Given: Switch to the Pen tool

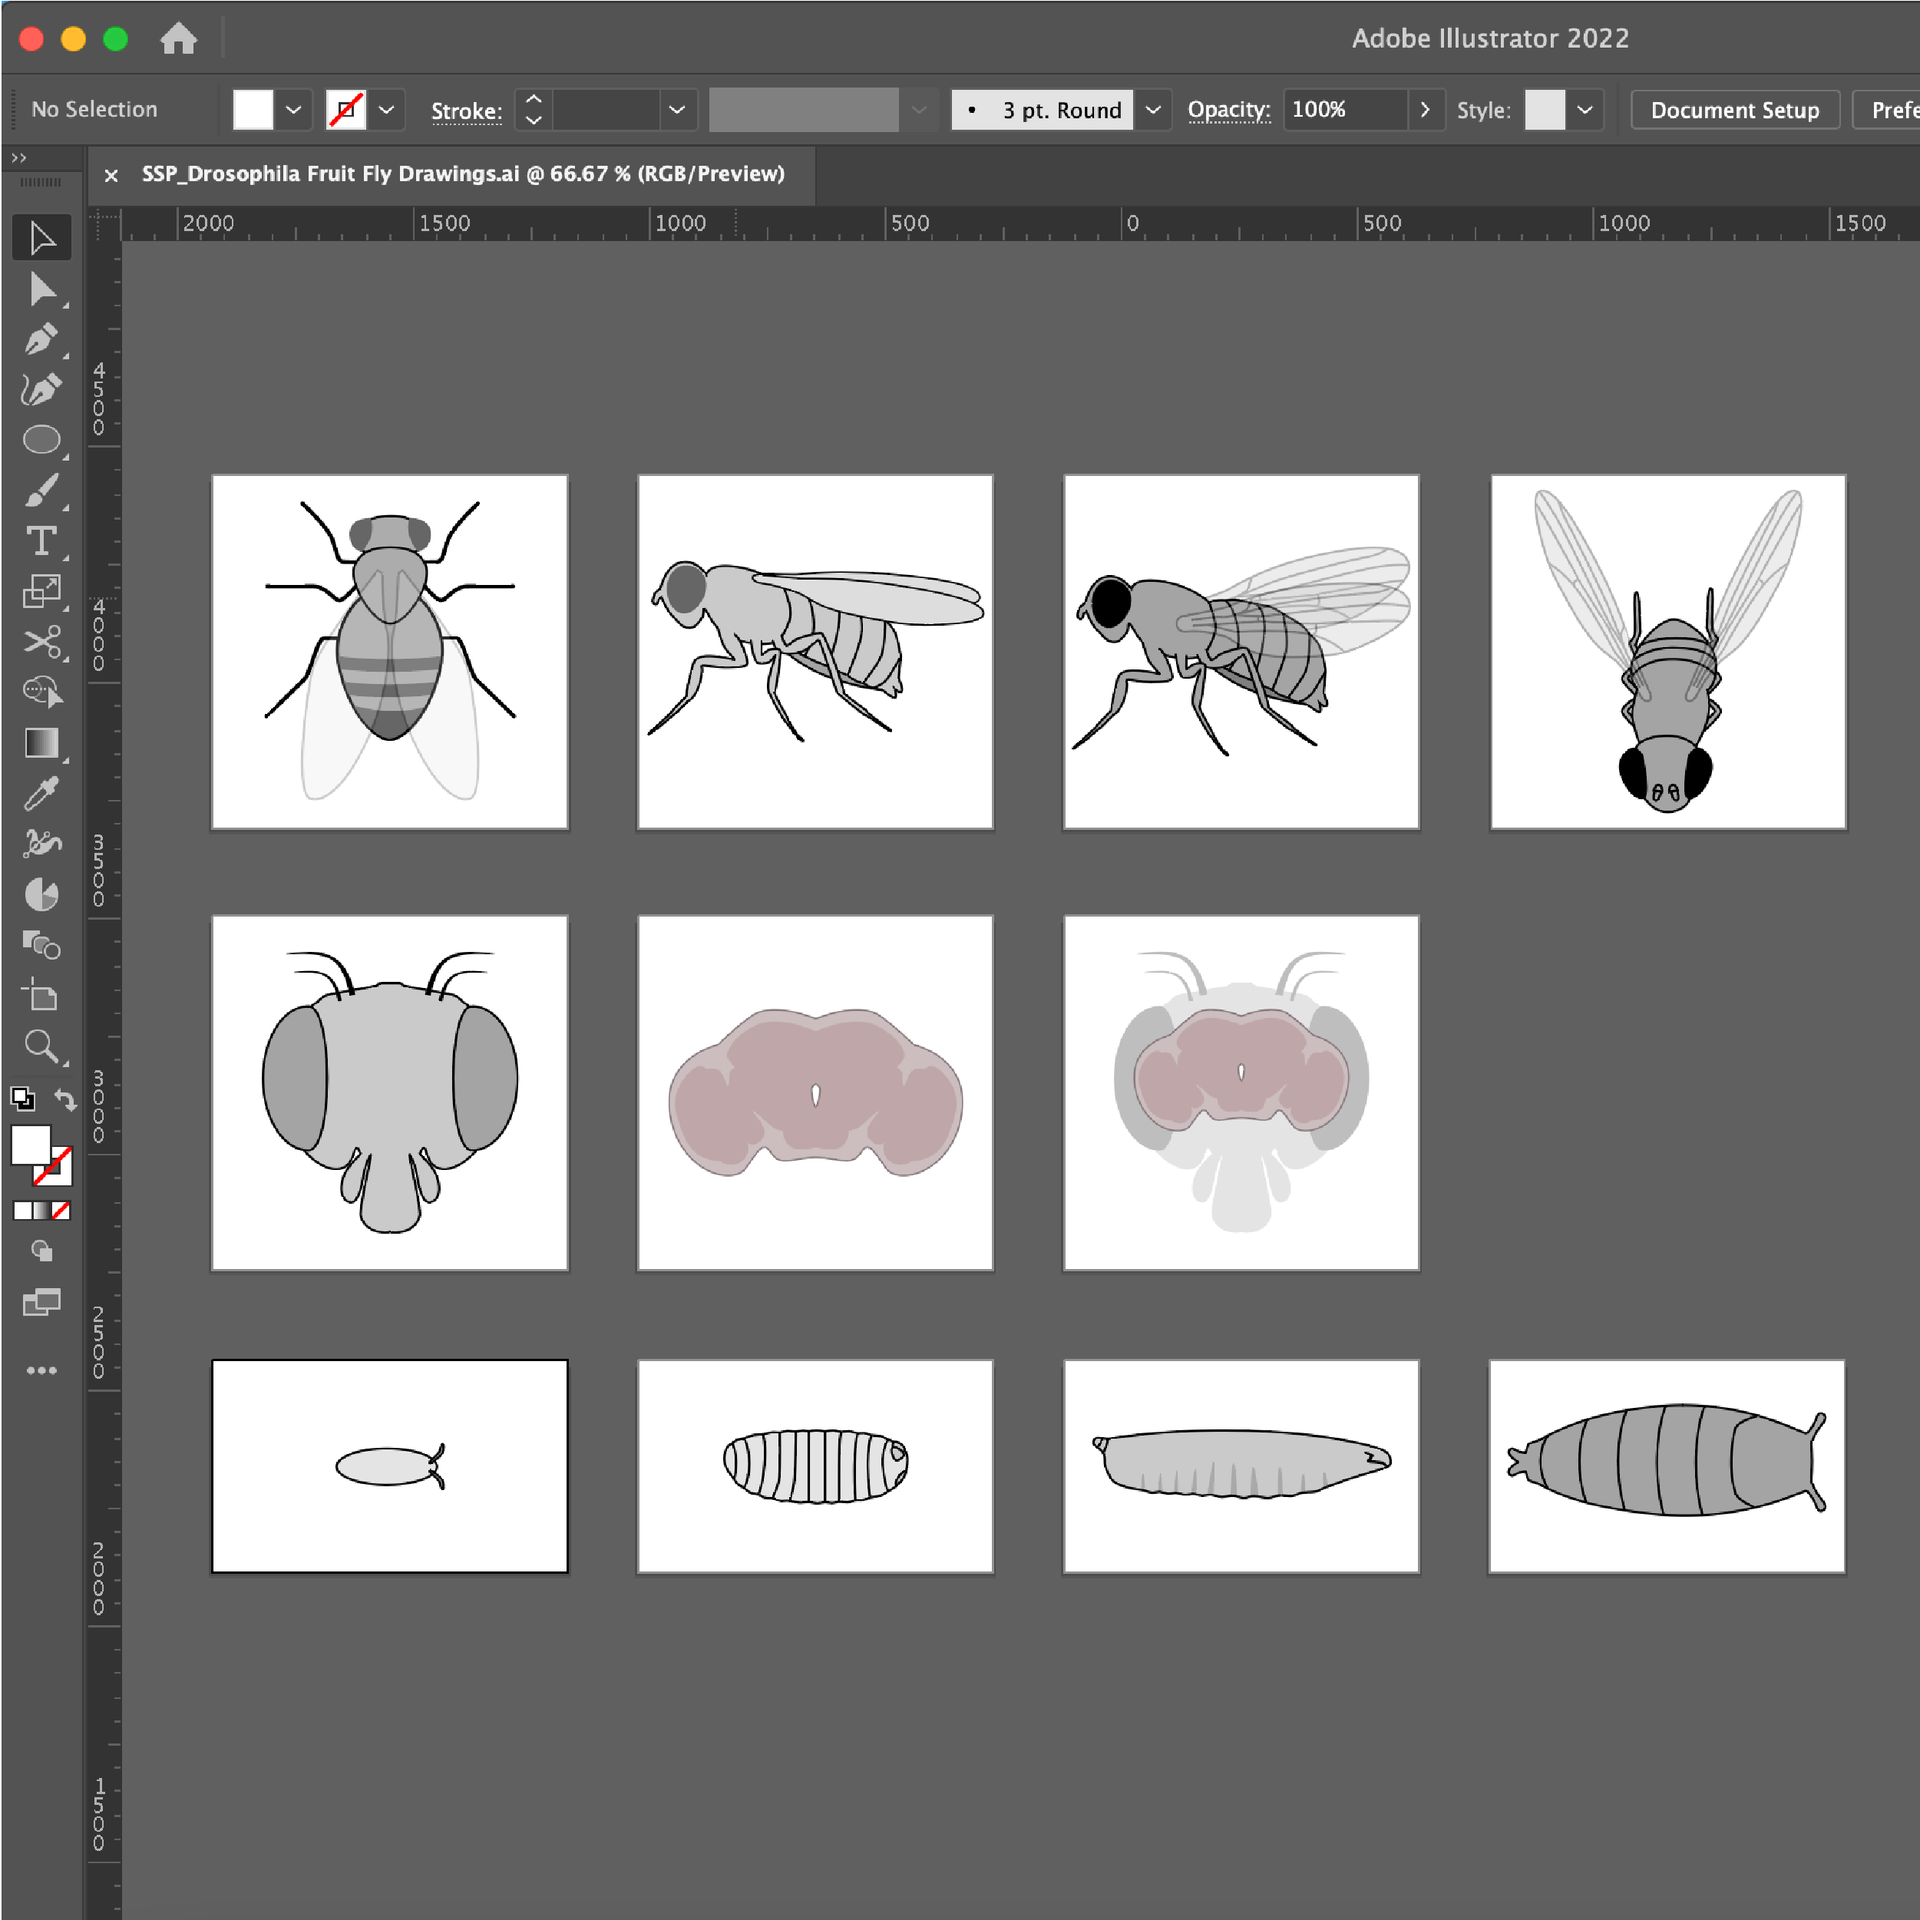Looking at the screenshot, I should tap(42, 339).
